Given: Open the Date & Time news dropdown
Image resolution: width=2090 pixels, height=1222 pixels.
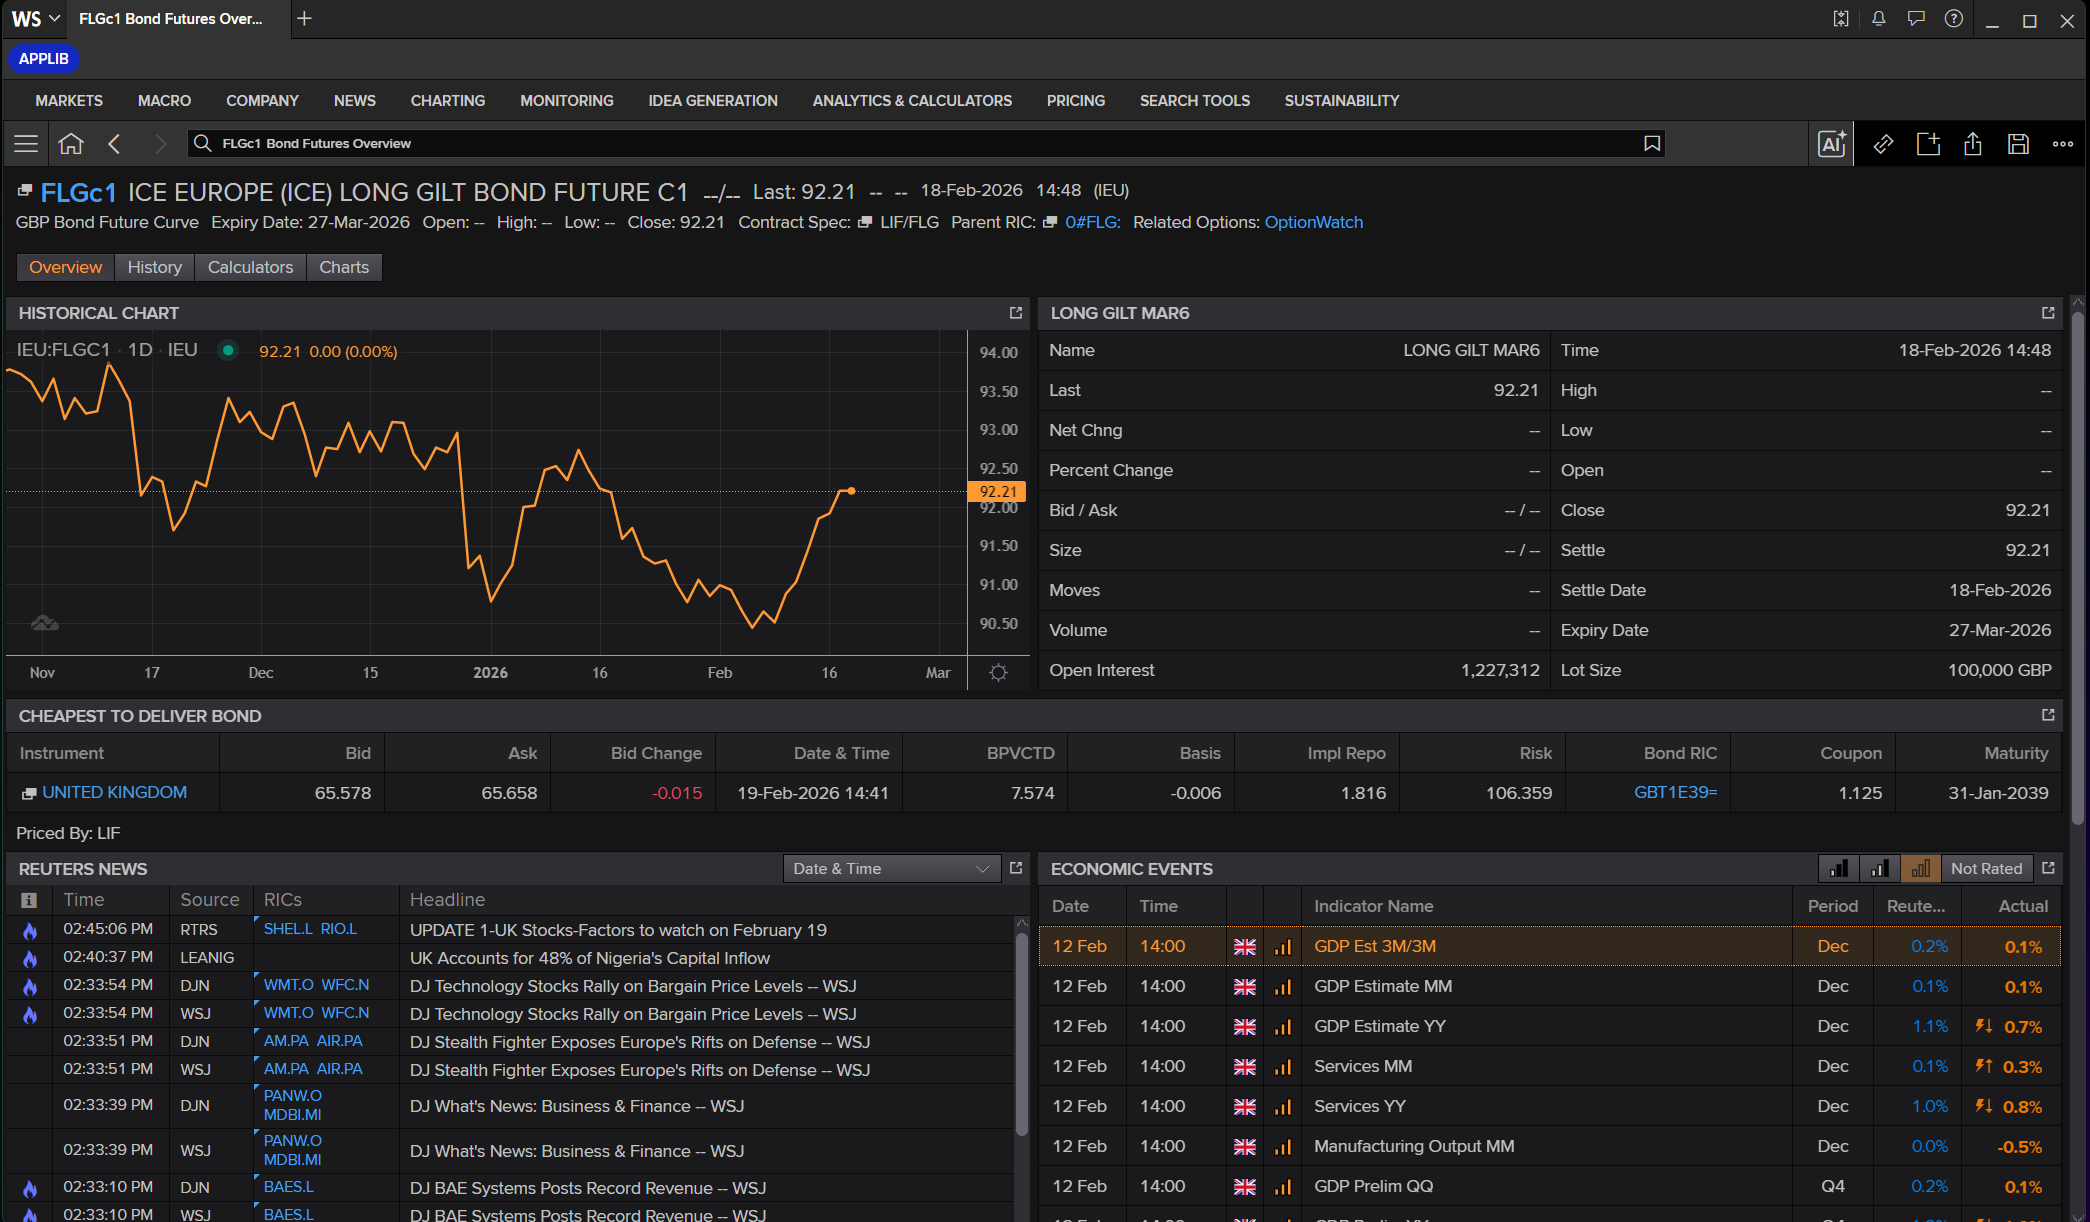Looking at the screenshot, I should (891, 869).
